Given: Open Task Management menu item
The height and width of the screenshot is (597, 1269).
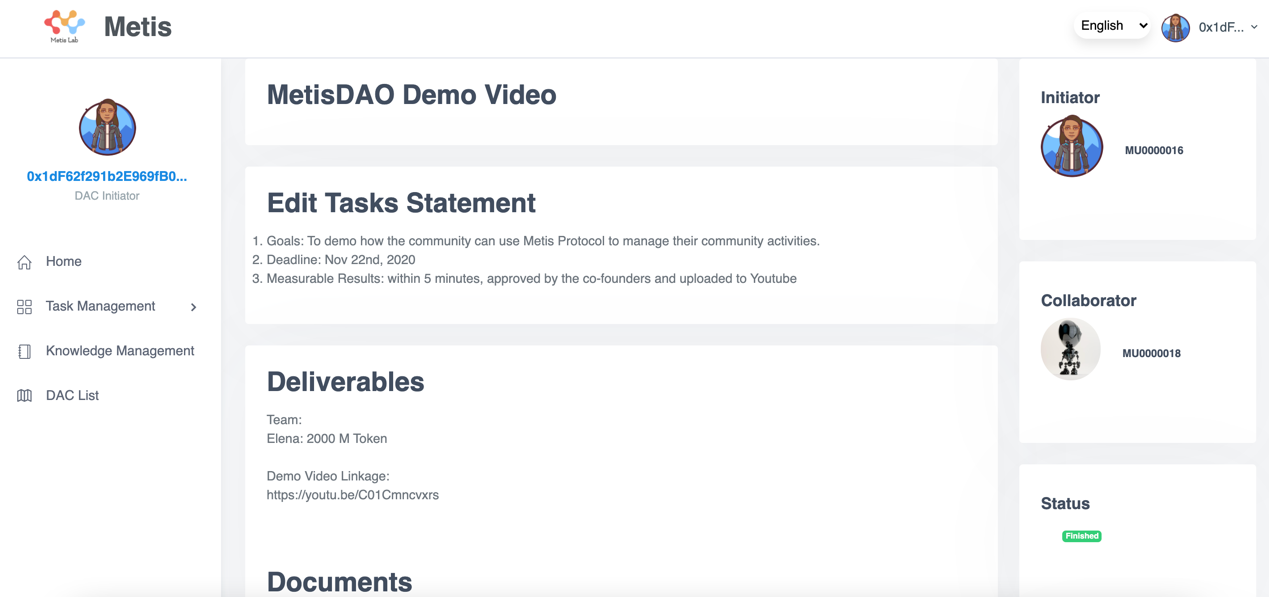Looking at the screenshot, I should 100,306.
